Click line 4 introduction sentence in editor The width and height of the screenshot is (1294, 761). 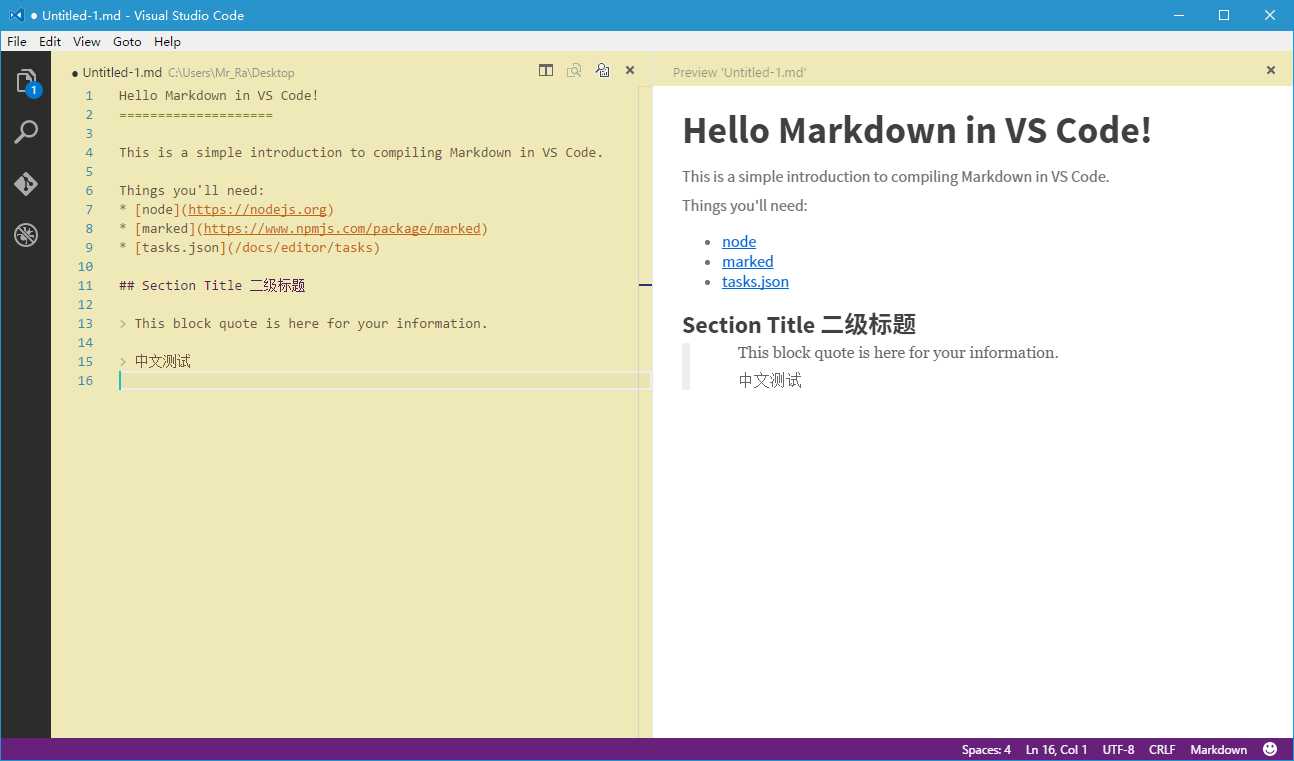[361, 153]
